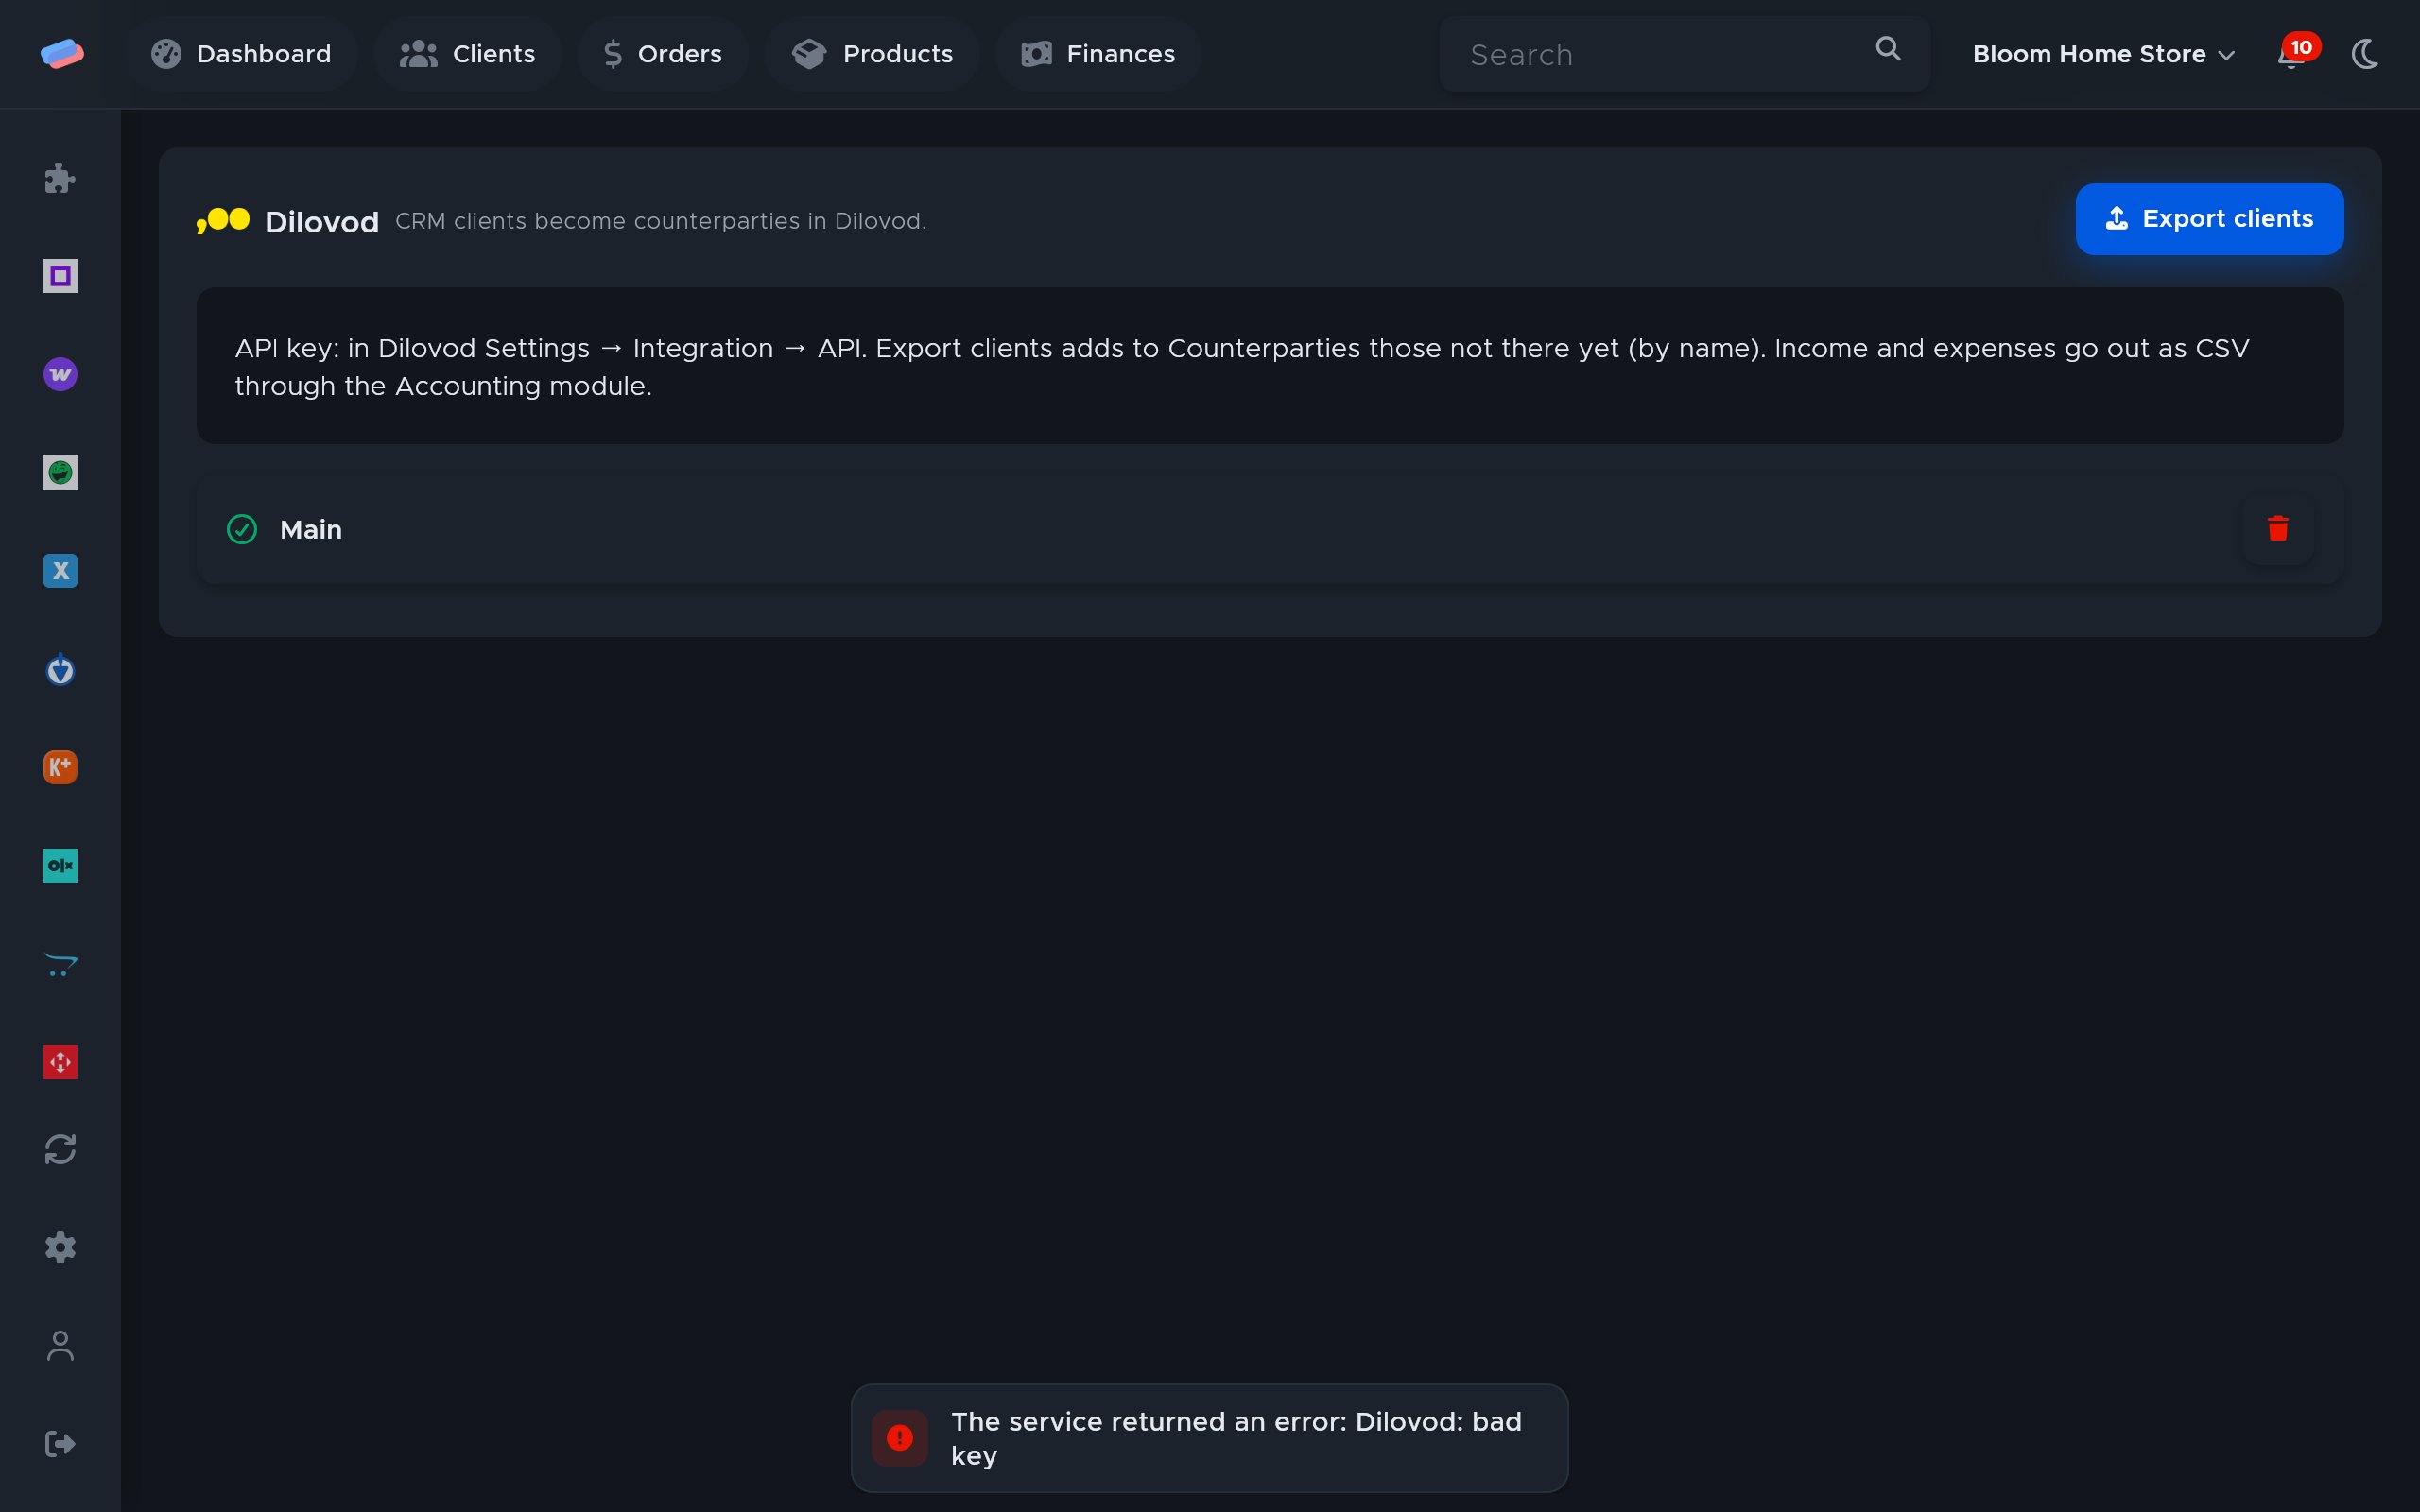Open the user profile icon

tap(60, 1346)
